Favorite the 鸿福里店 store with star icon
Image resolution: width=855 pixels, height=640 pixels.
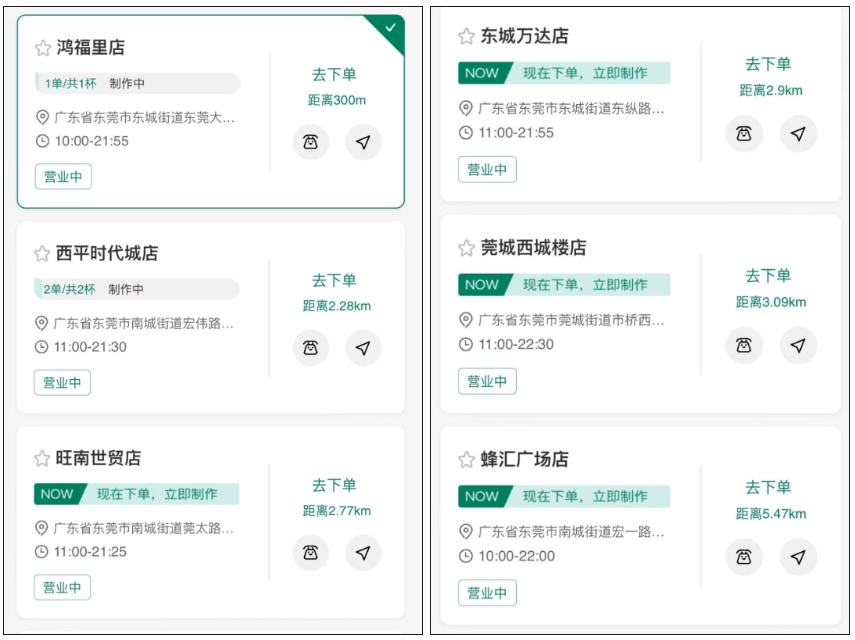43,48
